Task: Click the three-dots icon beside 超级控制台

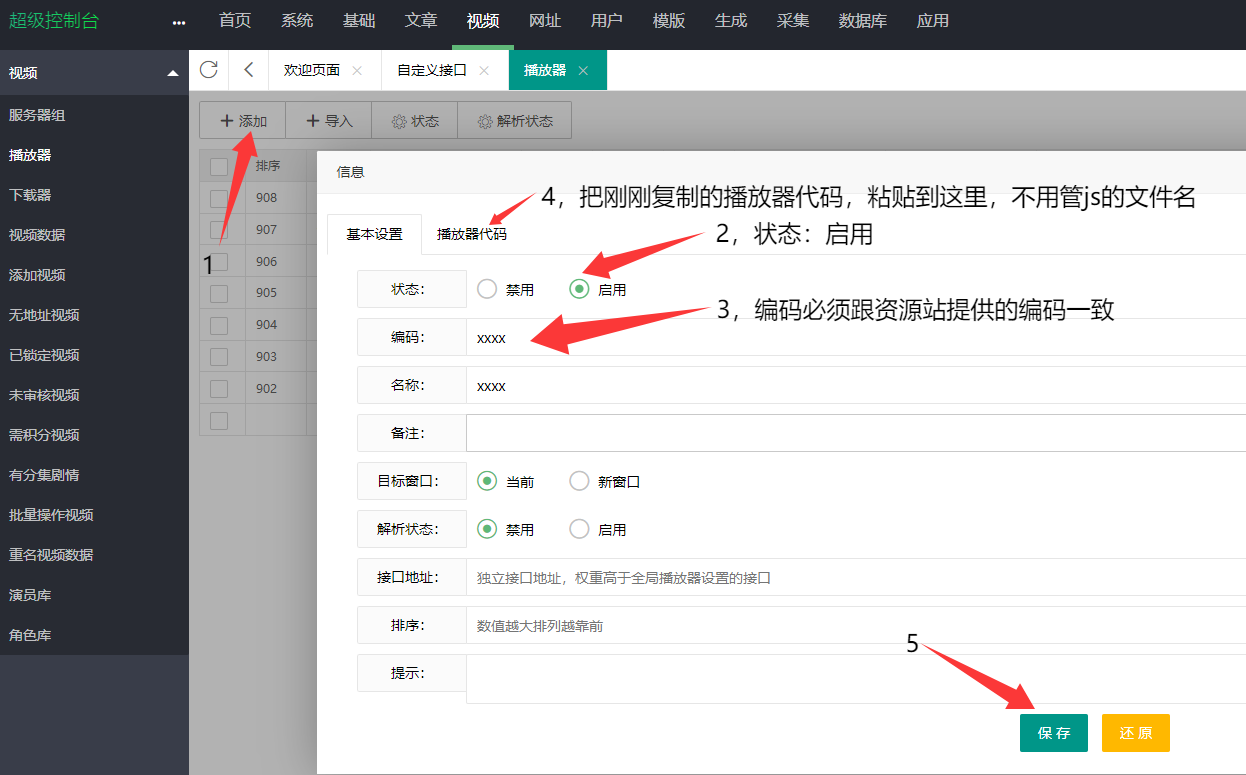Action: point(179,22)
